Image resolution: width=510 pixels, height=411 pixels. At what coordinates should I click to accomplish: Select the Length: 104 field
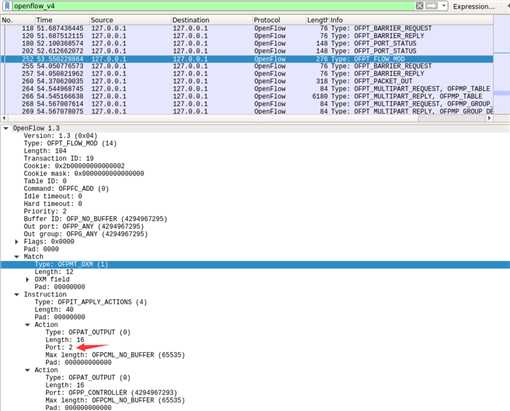tap(45, 151)
